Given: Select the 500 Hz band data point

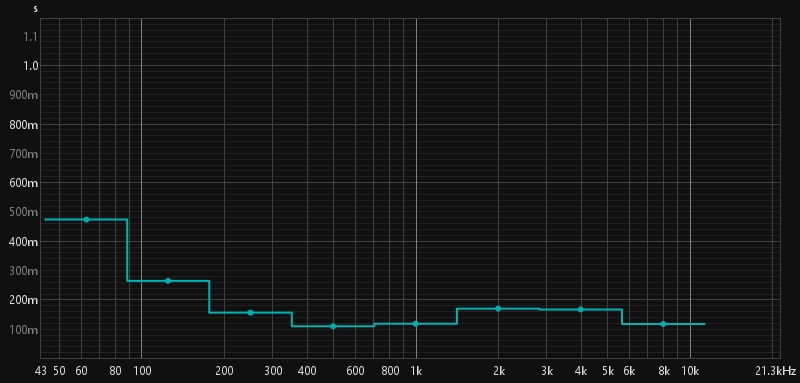Looking at the screenshot, I should pos(333,326).
